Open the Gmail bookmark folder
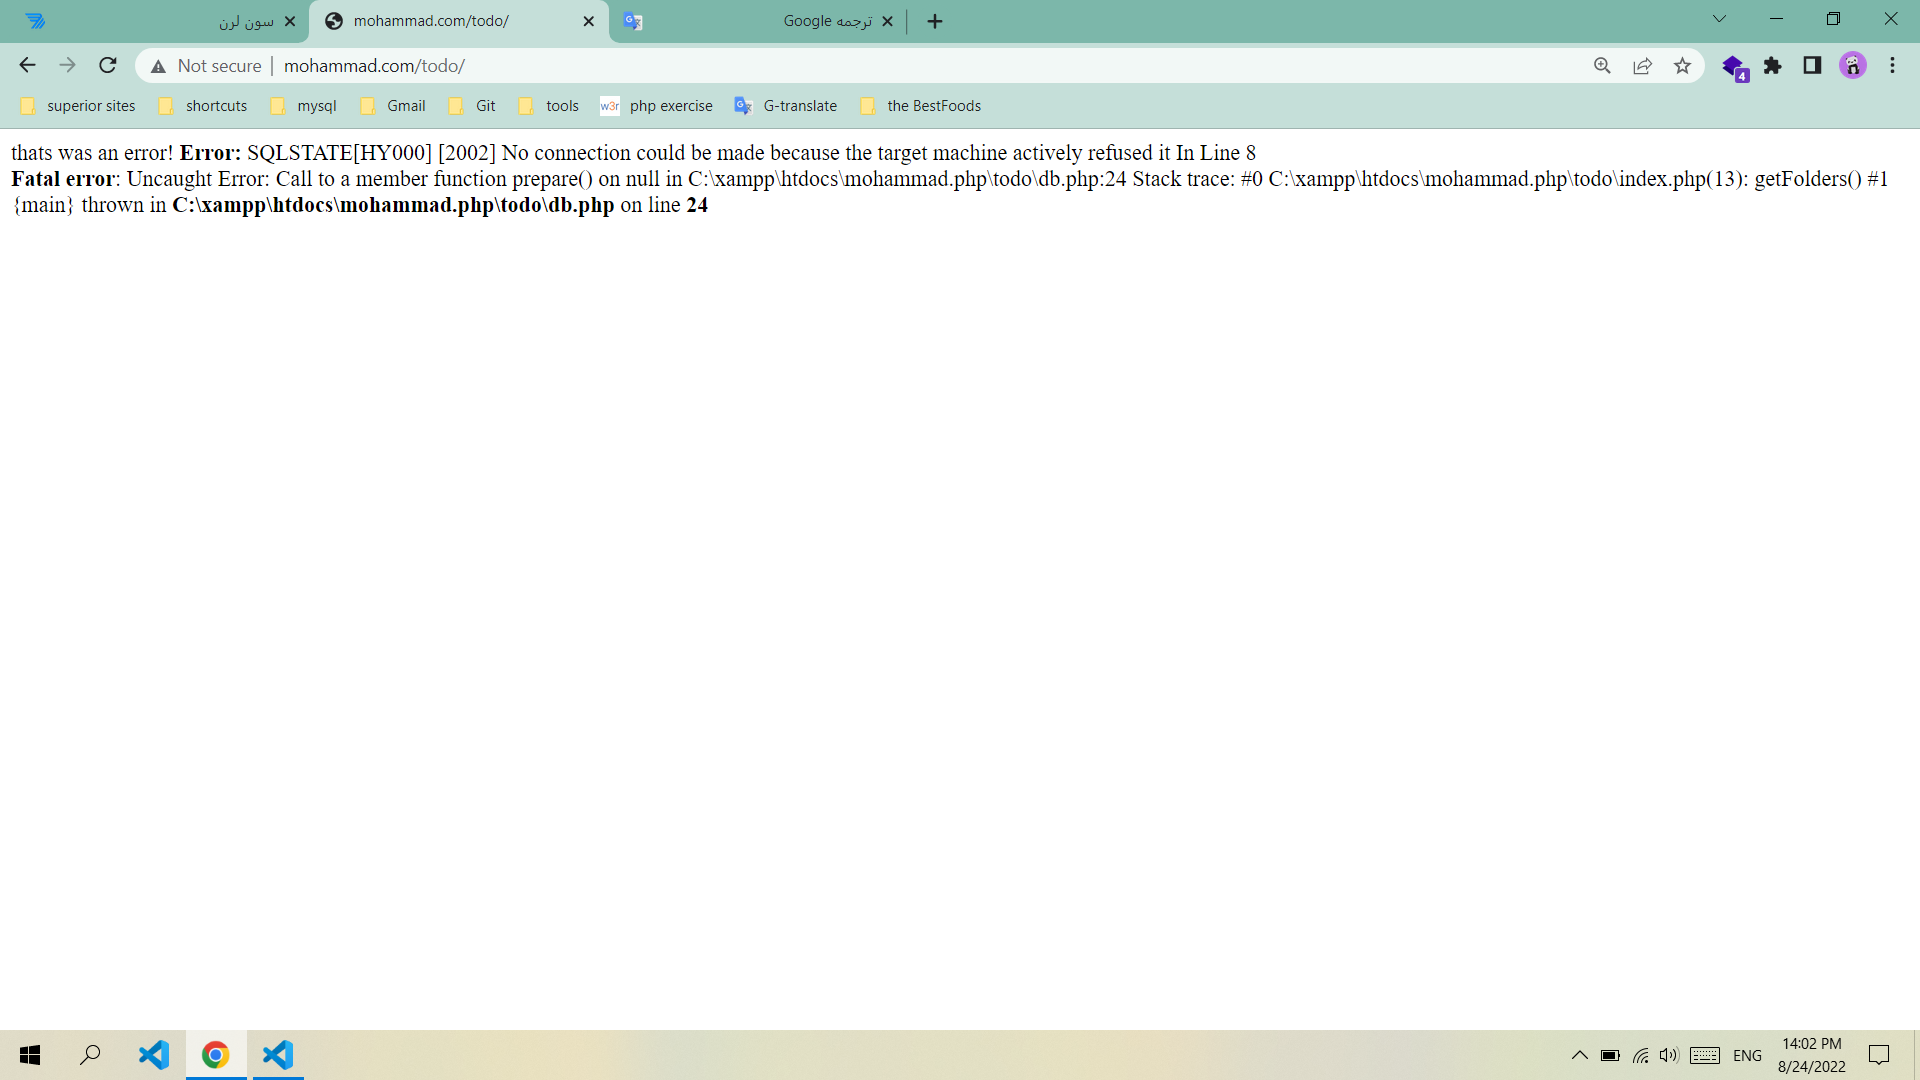The height and width of the screenshot is (1080, 1920). [393, 106]
